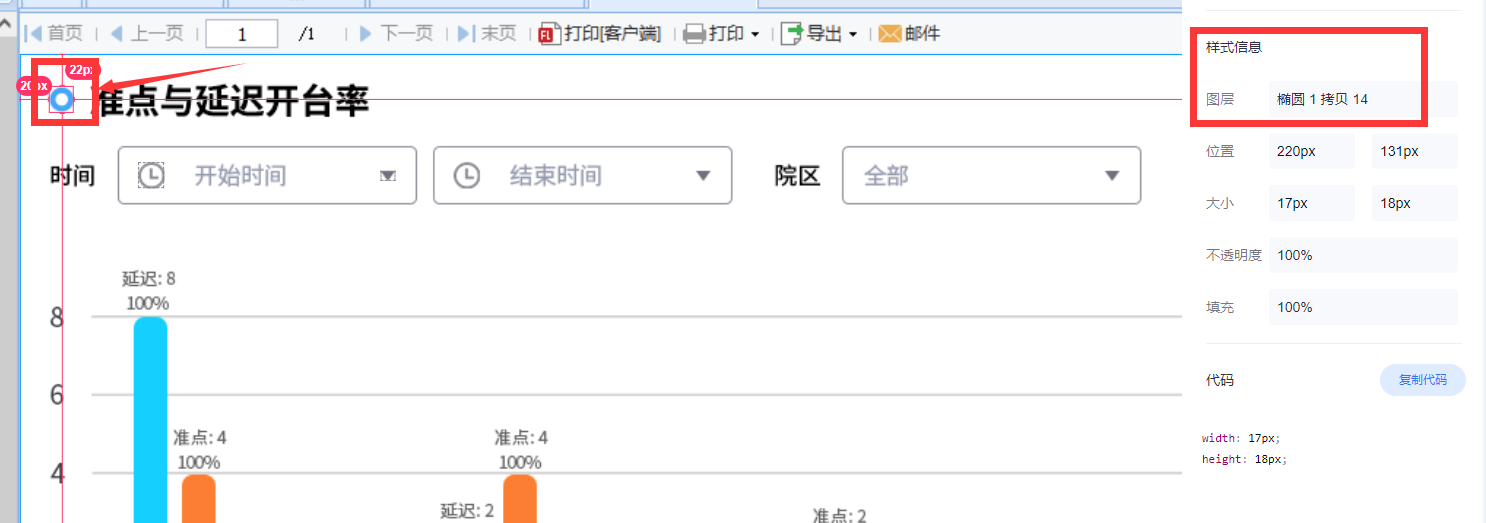Click the clock icon in 开始时间 field
The width and height of the screenshot is (1486, 523).
(151, 176)
